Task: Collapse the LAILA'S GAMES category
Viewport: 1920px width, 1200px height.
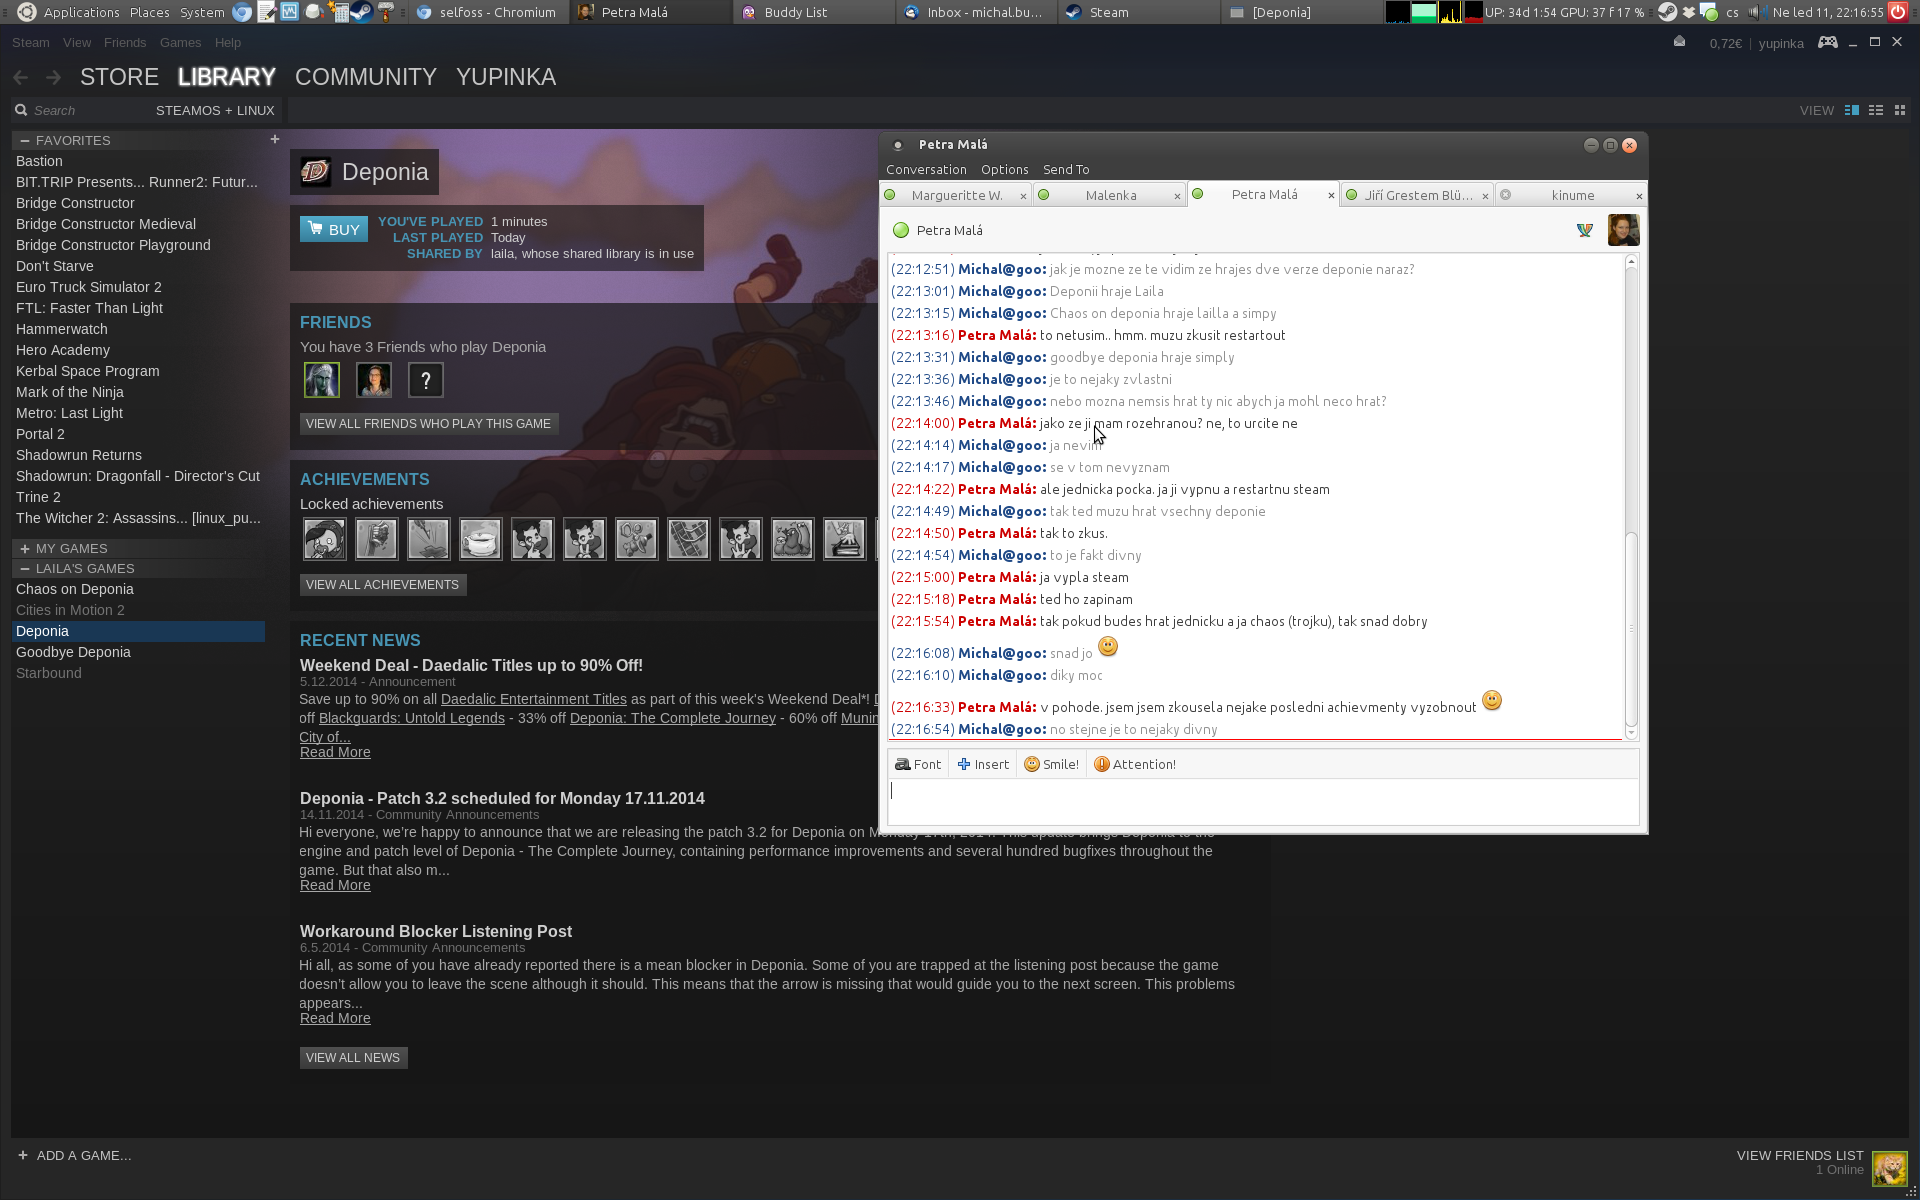Action: [x=25, y=569]
